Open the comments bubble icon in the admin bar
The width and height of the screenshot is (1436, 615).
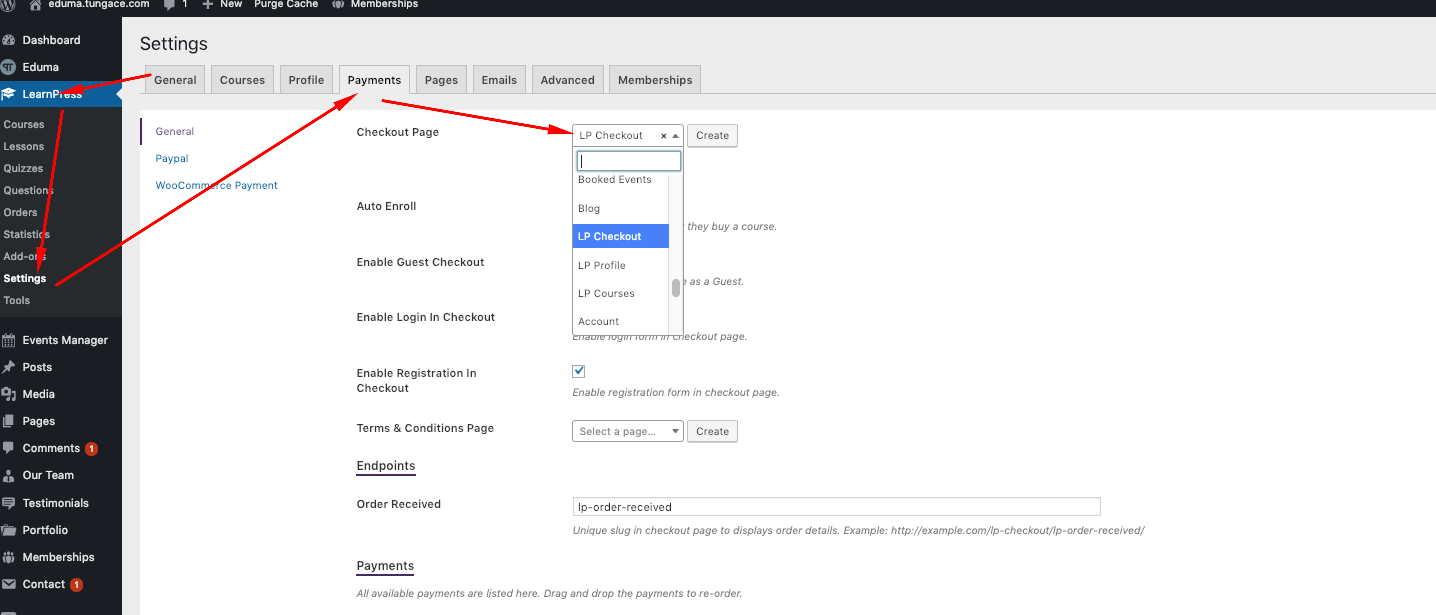[169, 4]
